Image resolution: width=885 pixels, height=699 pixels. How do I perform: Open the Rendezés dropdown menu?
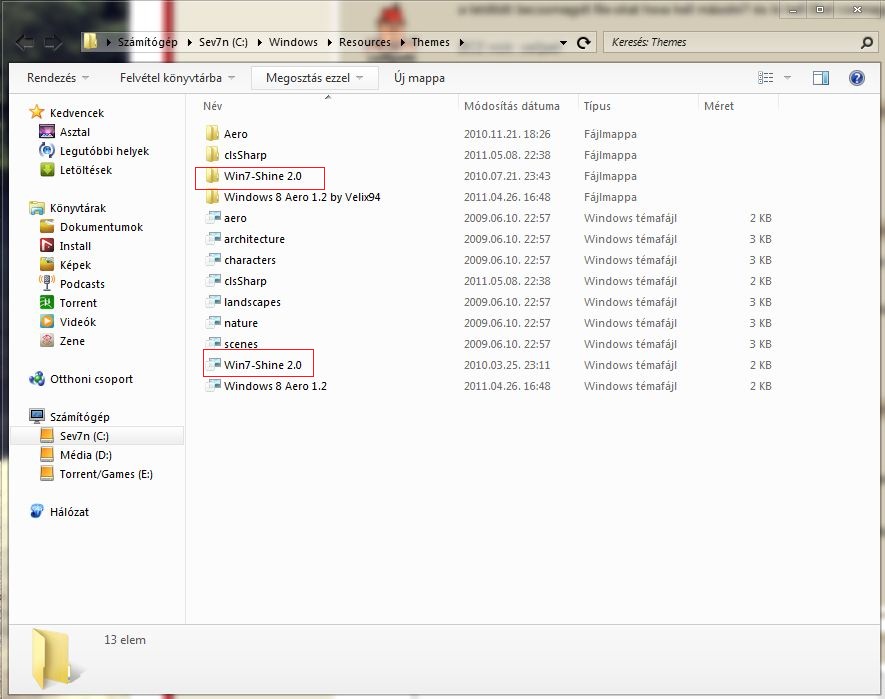click(58, 78)
